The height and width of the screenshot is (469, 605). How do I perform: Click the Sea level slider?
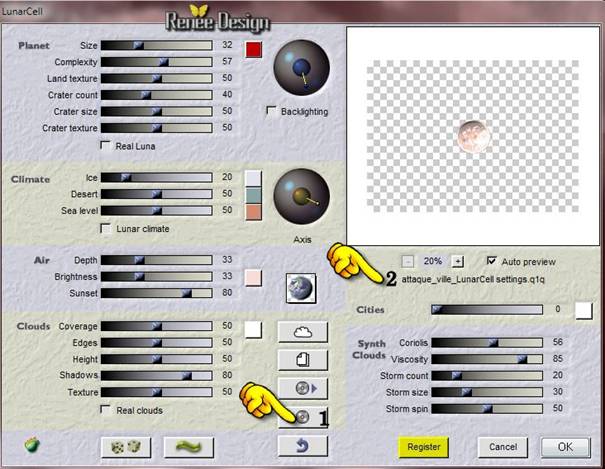(157, 211)
